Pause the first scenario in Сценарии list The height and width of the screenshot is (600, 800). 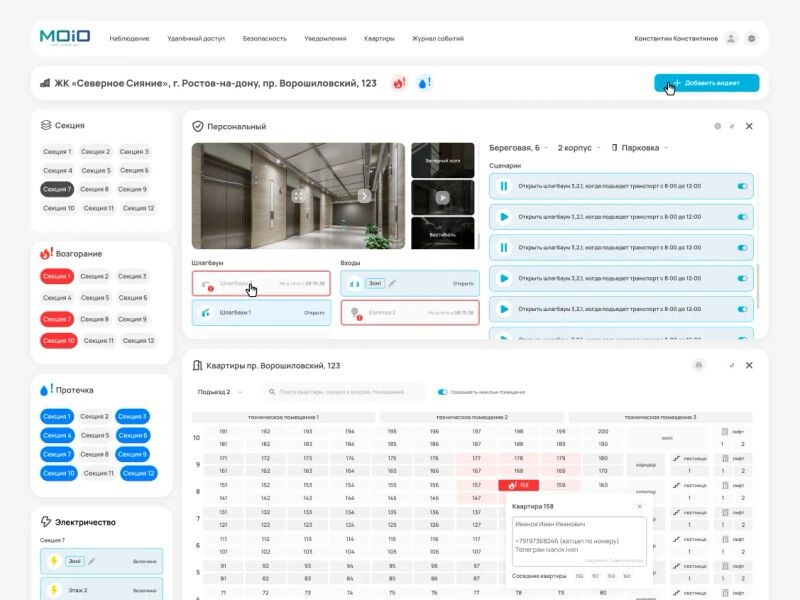[x=504, y=186]
